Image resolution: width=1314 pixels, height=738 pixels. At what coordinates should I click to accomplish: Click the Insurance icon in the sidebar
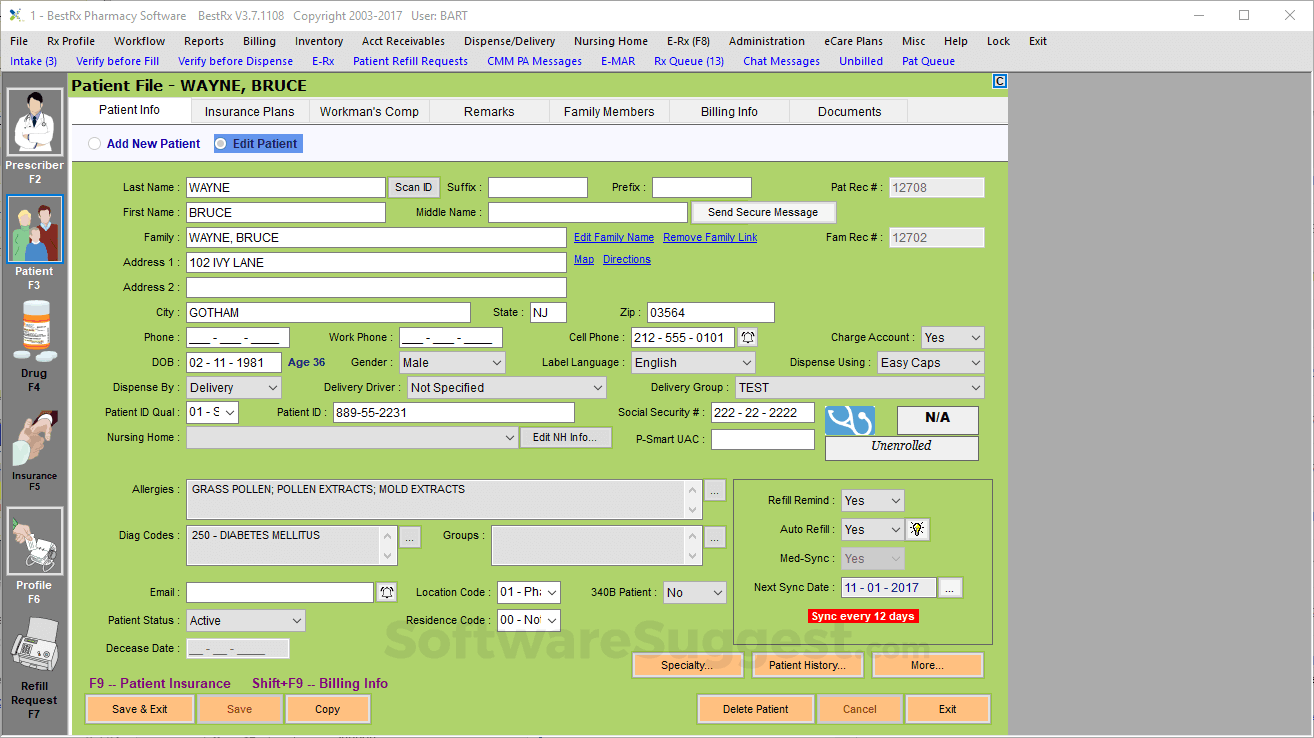click(x=34, y=440)
